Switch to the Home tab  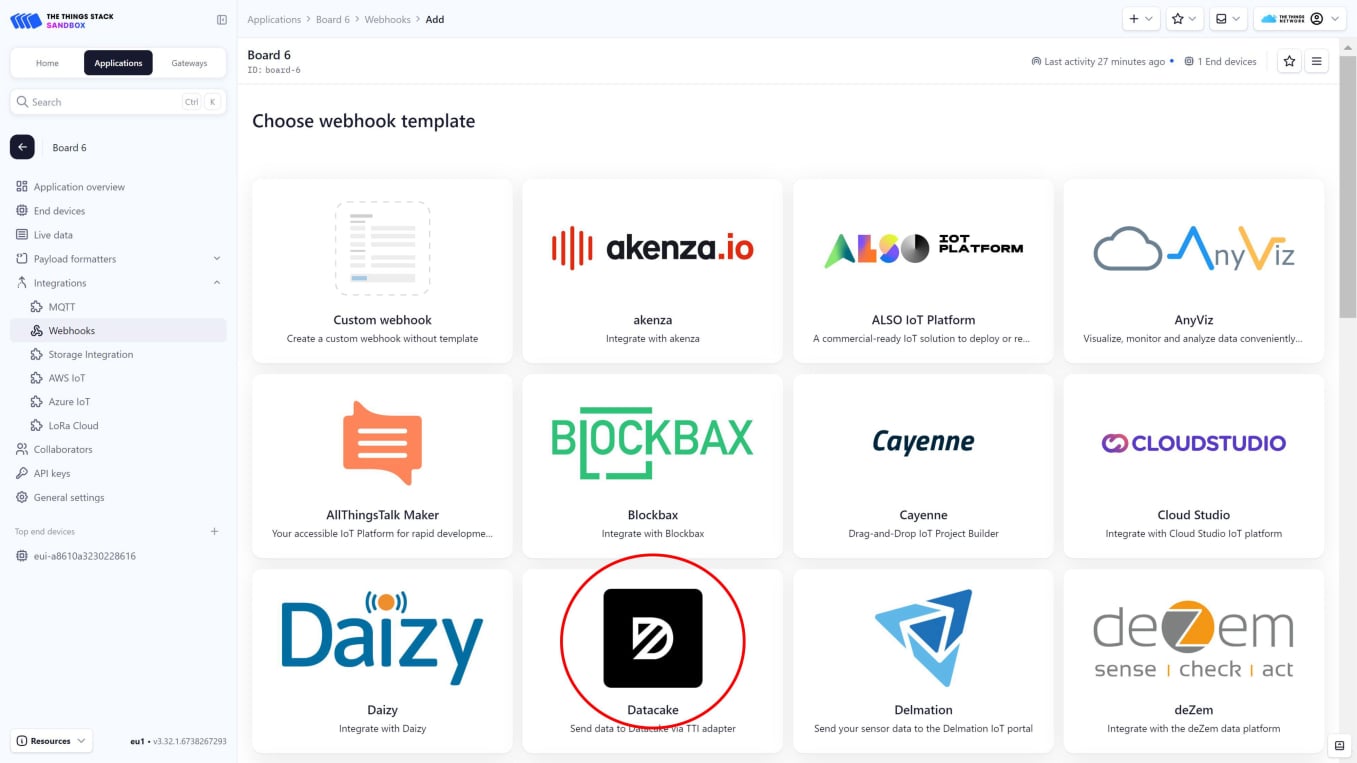46,62
